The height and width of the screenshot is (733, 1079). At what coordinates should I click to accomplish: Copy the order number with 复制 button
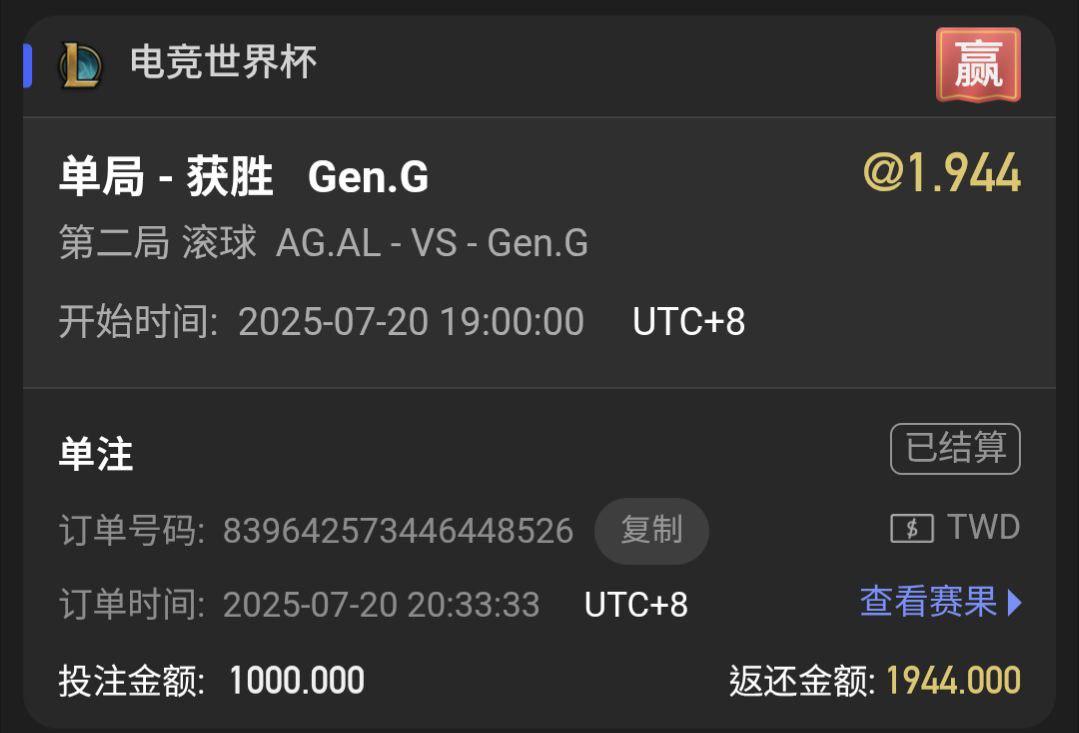(x=651, y=531)
